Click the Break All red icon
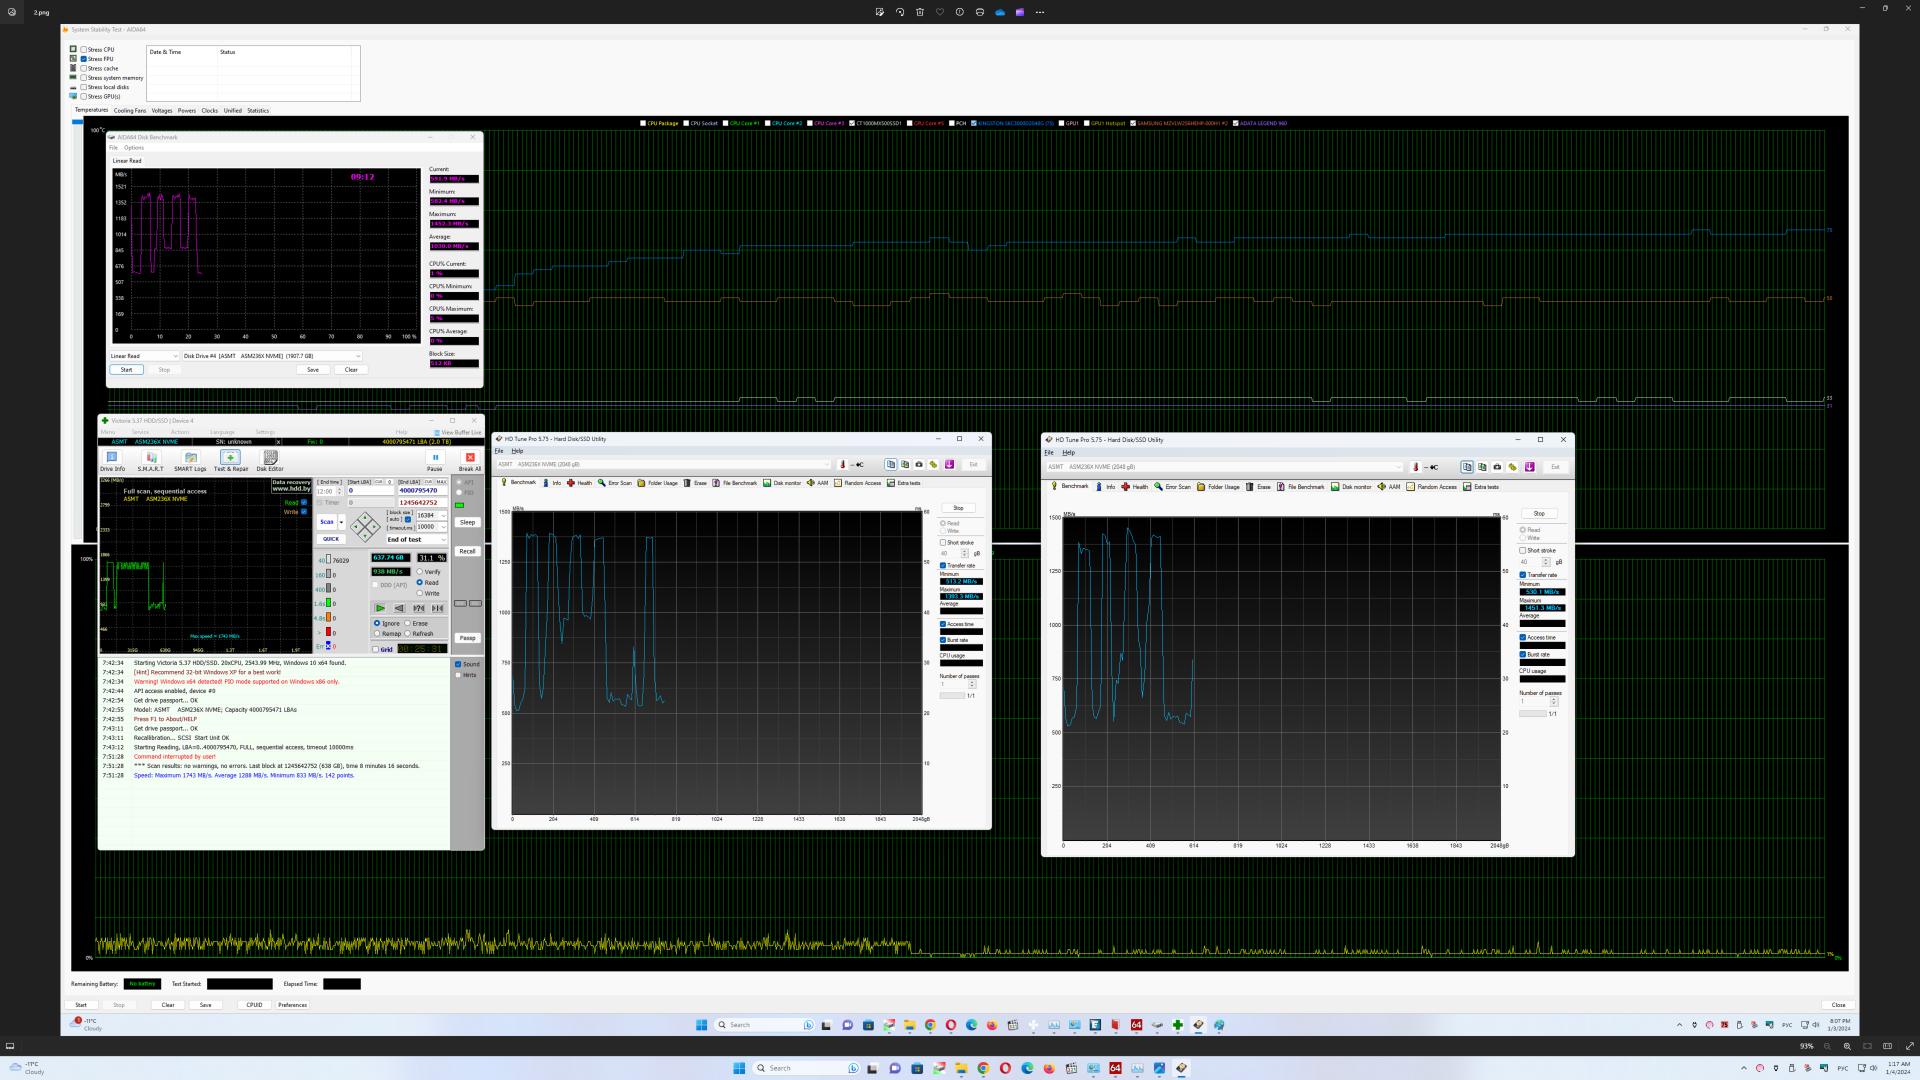Image resolution: width=1920 pixels, height=1080 pixels. coord(470,459)
